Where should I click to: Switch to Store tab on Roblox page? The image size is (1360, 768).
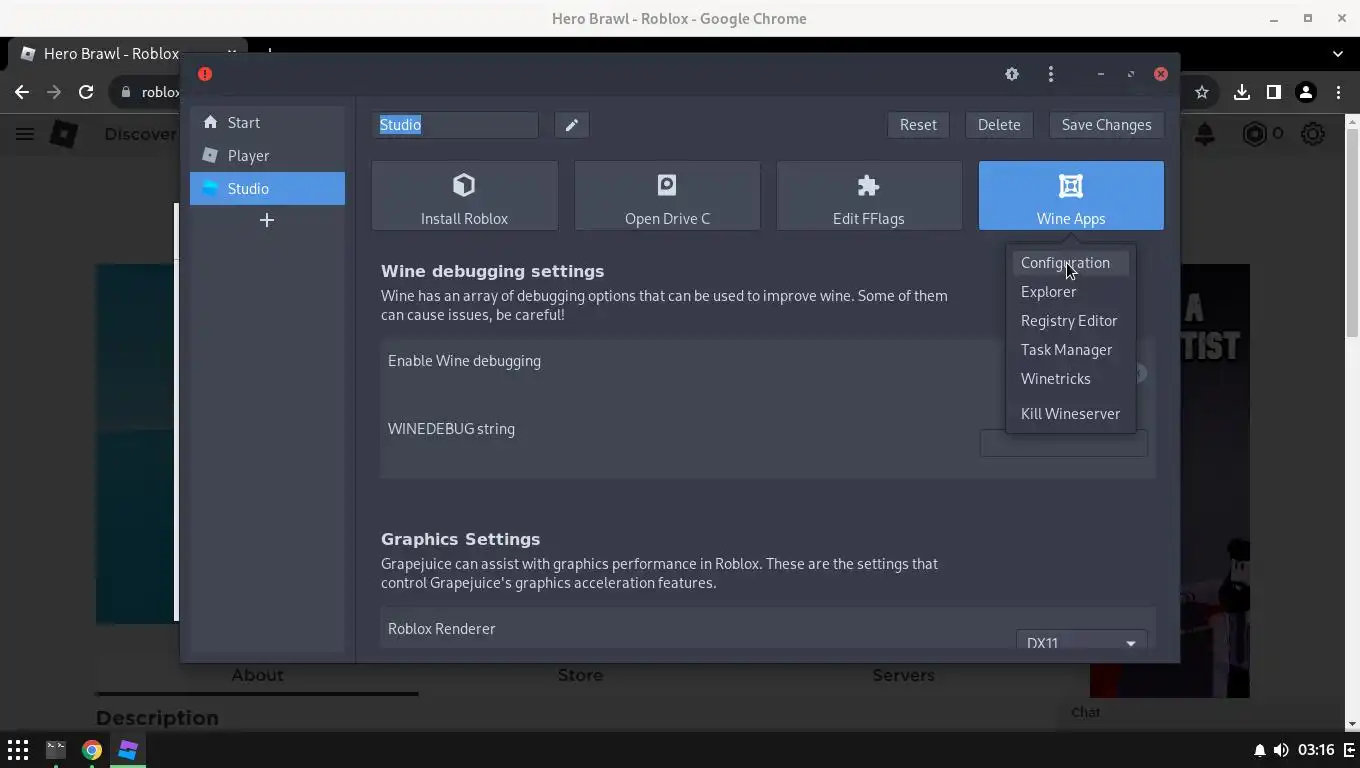click(580, 676)
